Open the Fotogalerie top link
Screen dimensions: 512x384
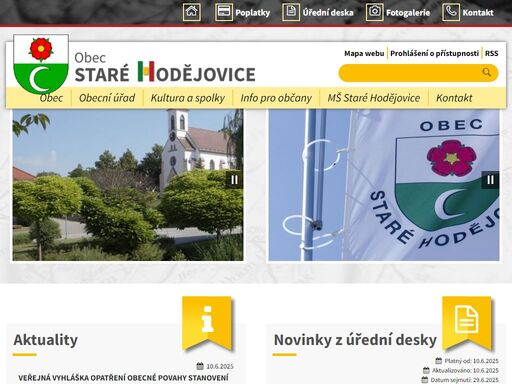point(408,13)
